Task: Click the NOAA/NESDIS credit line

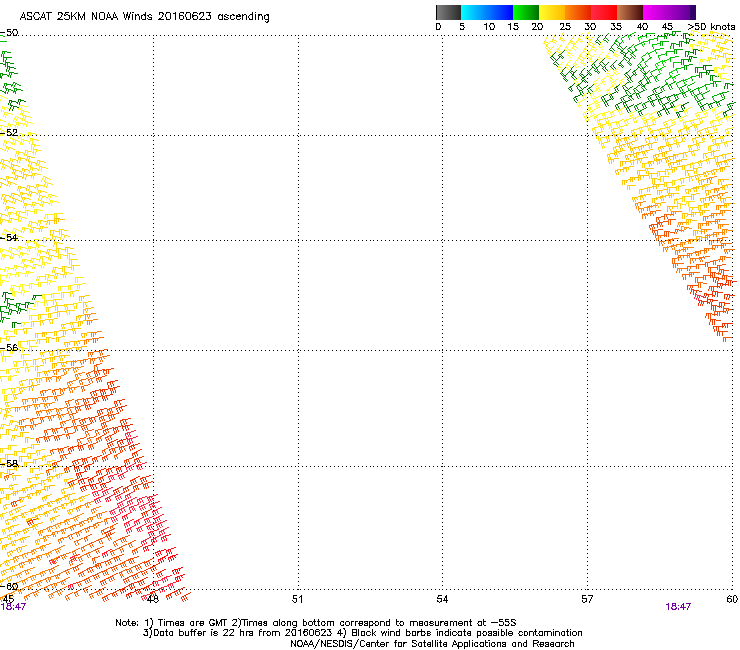Action: [432, 644]
